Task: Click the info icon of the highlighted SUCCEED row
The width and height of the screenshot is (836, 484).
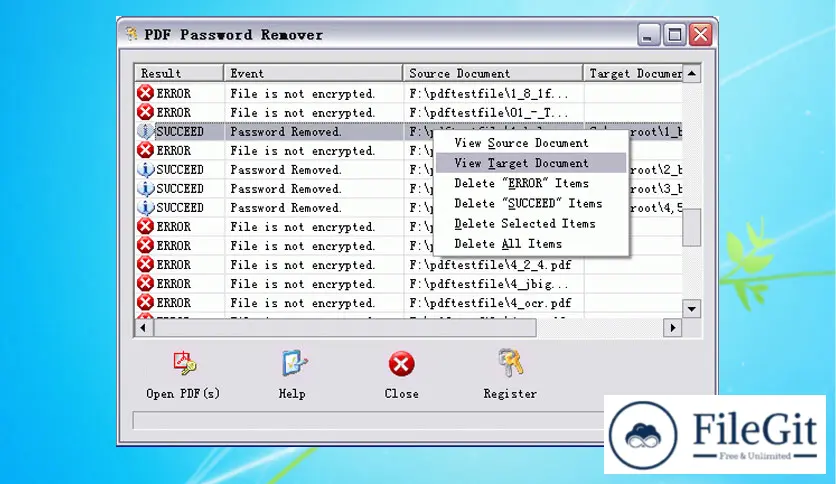Action: [x=145, y=132]
